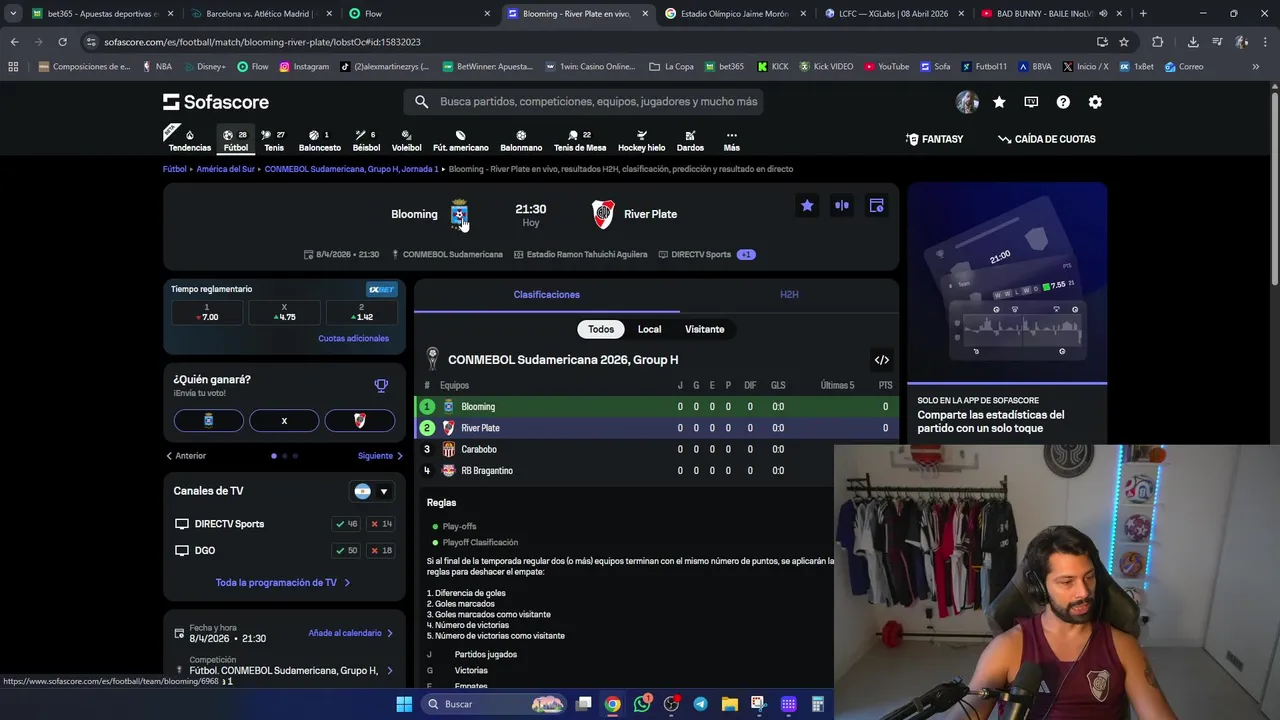Open TV channels country dropdown
Viewport: 1280px width, 720px height.
coord(371,491)
